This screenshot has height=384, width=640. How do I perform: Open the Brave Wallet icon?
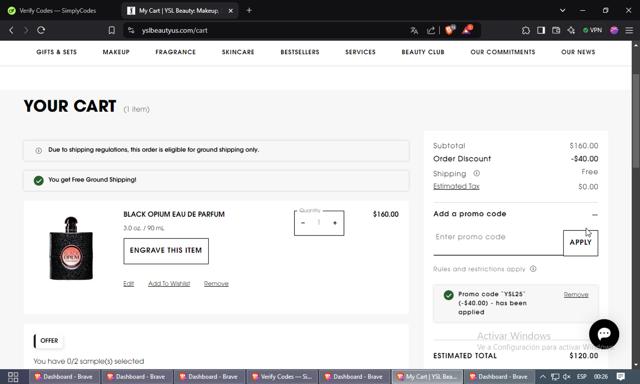(x=556, y=30)
